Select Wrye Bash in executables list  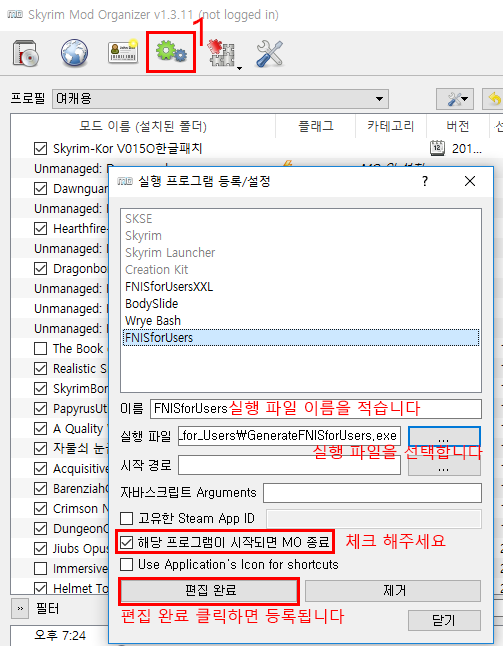(x=301, y=321)
